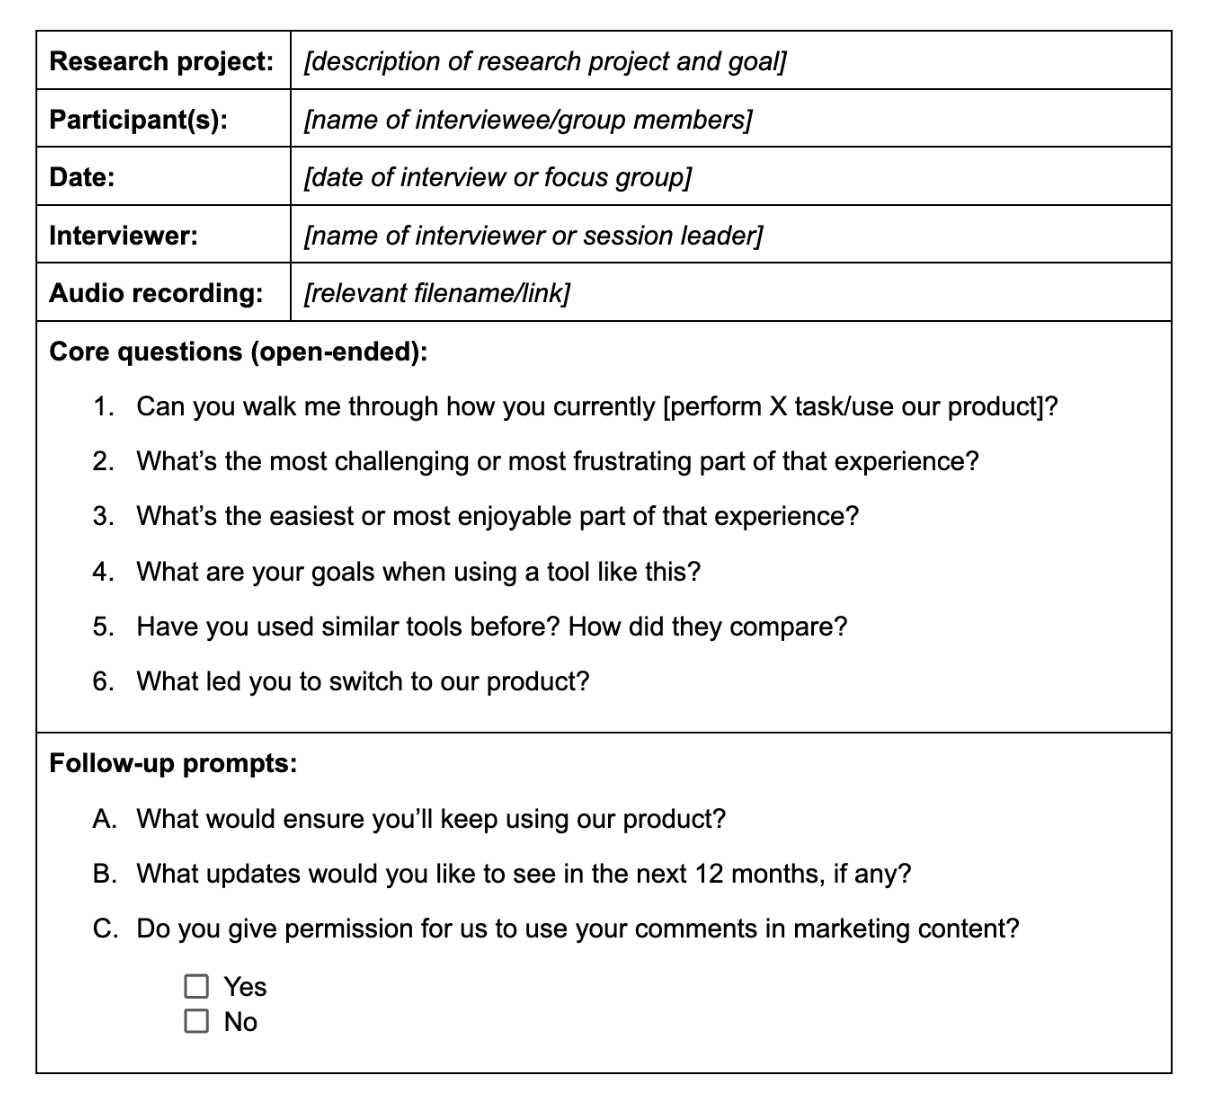The image size is (1214, 1100).
Task: Click the most frustrating part question
Action: click(557, 461)
